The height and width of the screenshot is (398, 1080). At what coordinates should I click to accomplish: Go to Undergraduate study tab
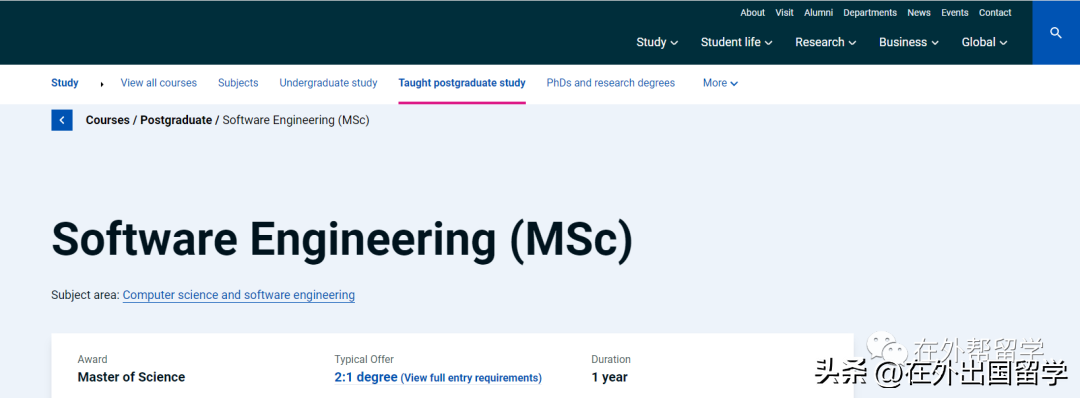click(x=328, y=83)
